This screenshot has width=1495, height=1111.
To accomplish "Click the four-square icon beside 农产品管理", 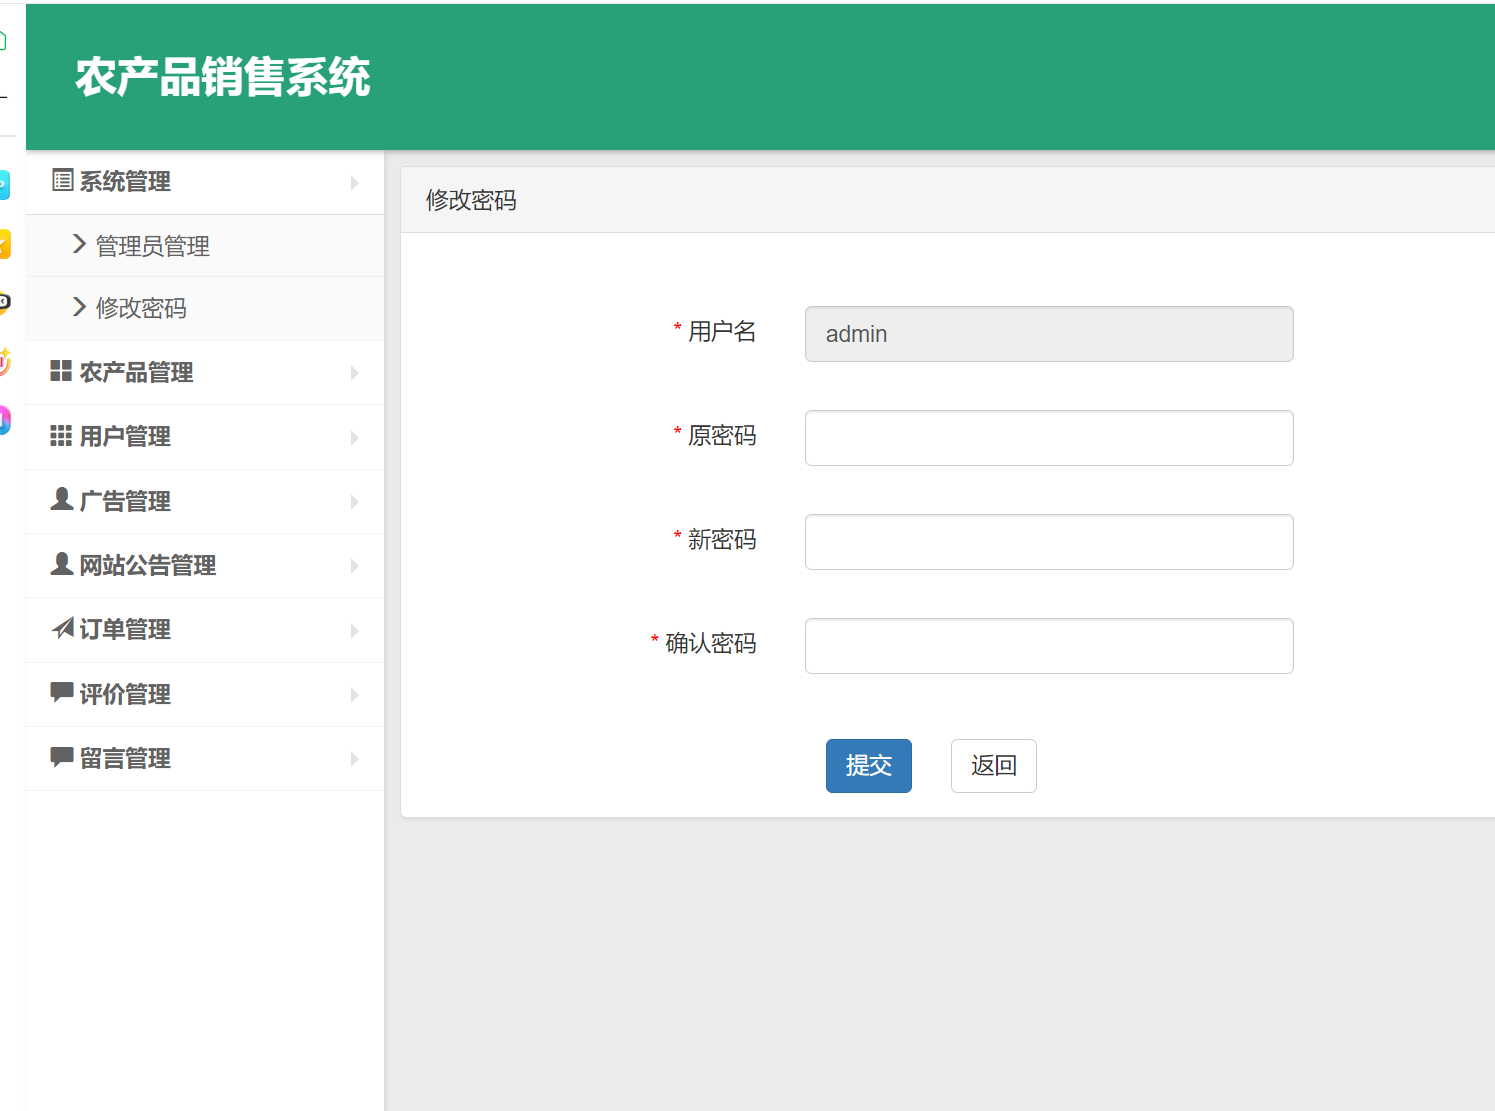I will (61, 371).
